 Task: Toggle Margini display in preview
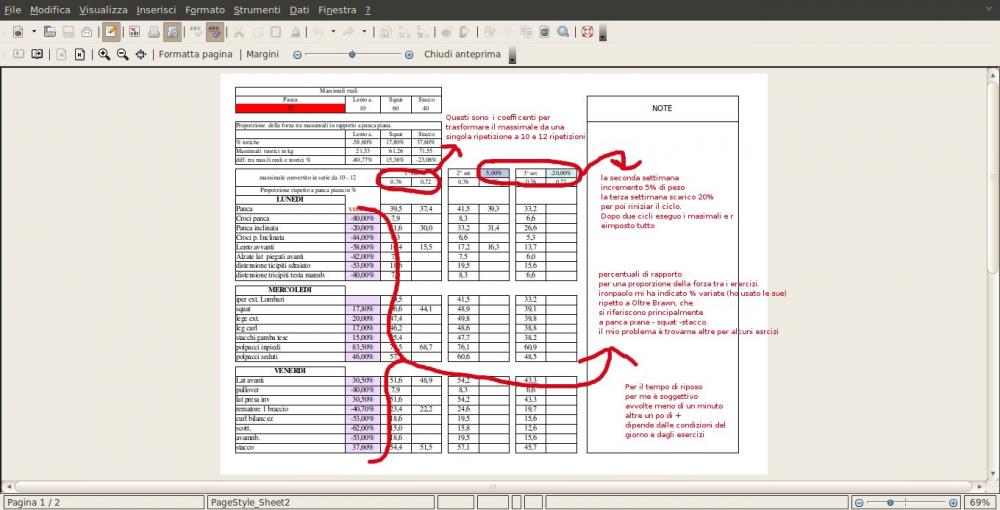(262, 54)
